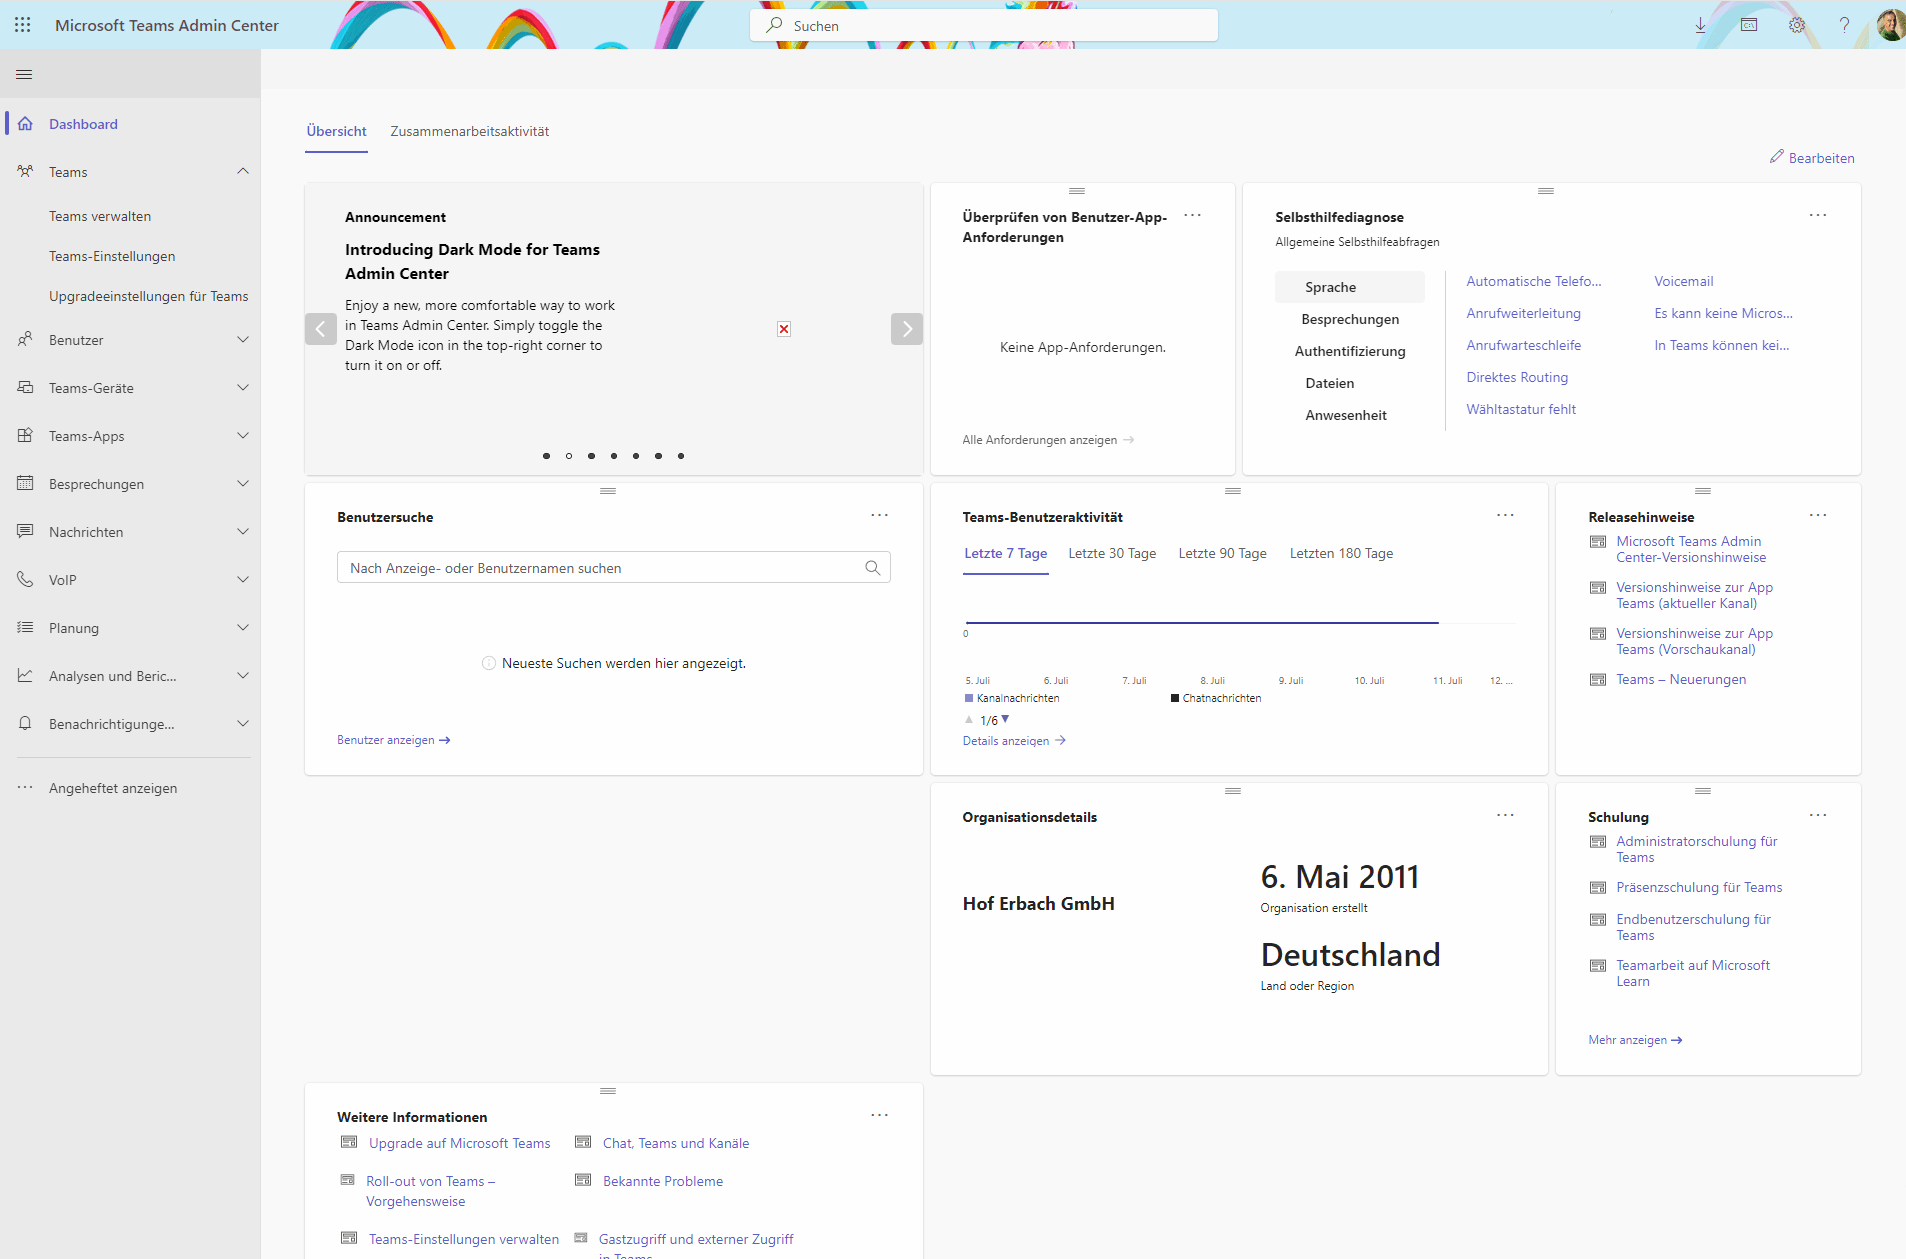The width and height of the screenshot is (1906, 1259).
Task: Select the fourth announcement carousel dot
Action: (613, 456)
